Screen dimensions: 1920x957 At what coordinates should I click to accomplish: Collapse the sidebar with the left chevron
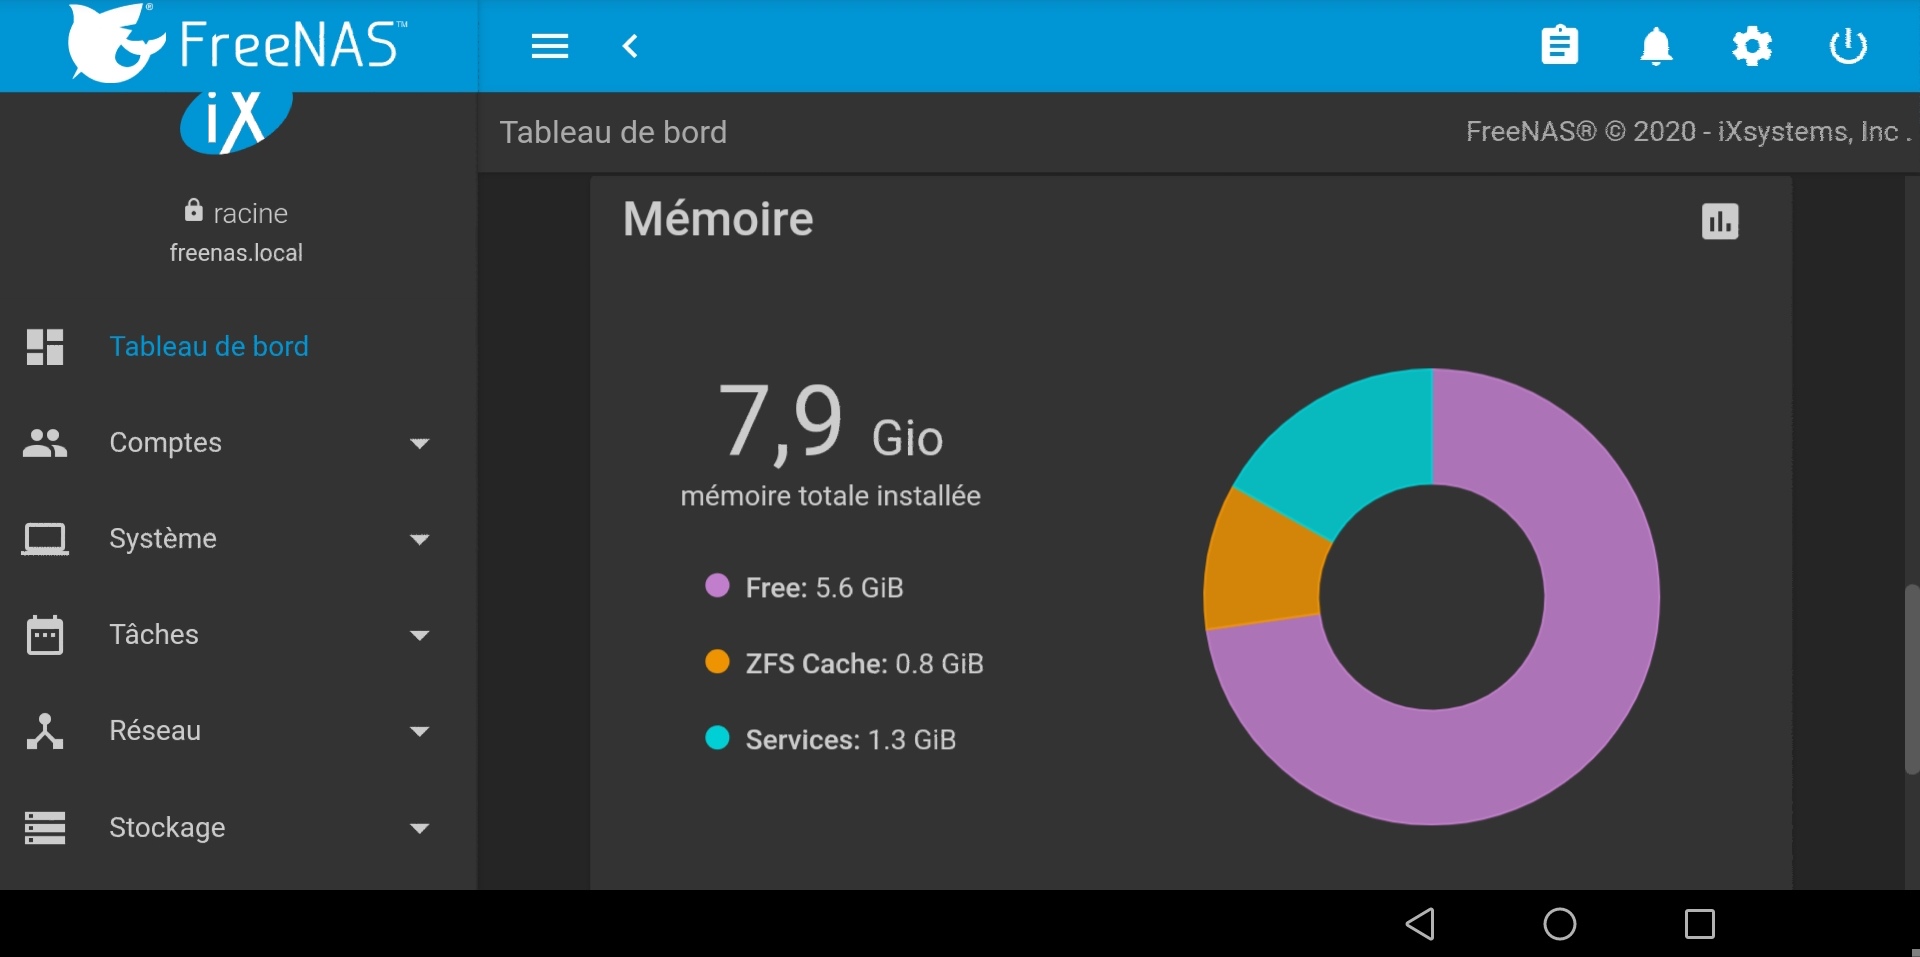630,46
